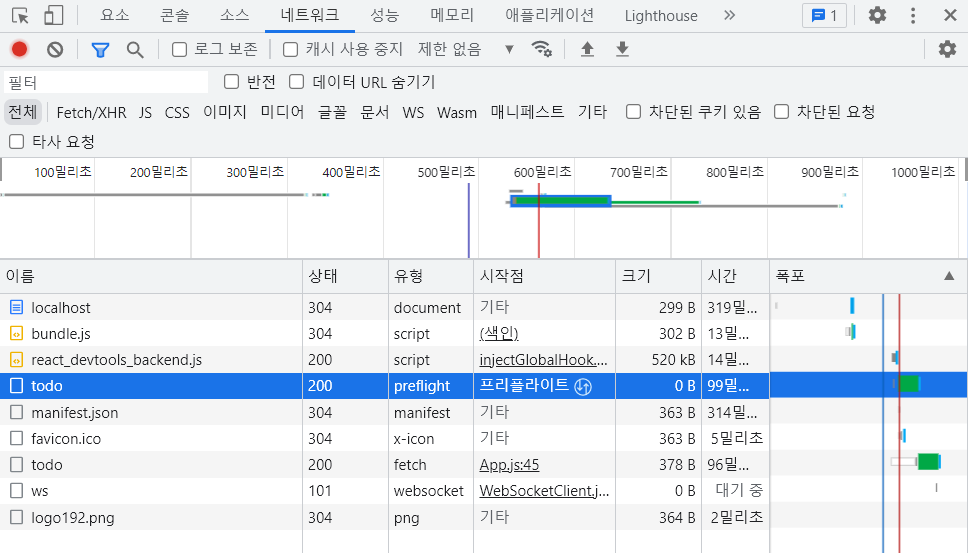Show more panel tabs chevron

click(x=730, y=15)
